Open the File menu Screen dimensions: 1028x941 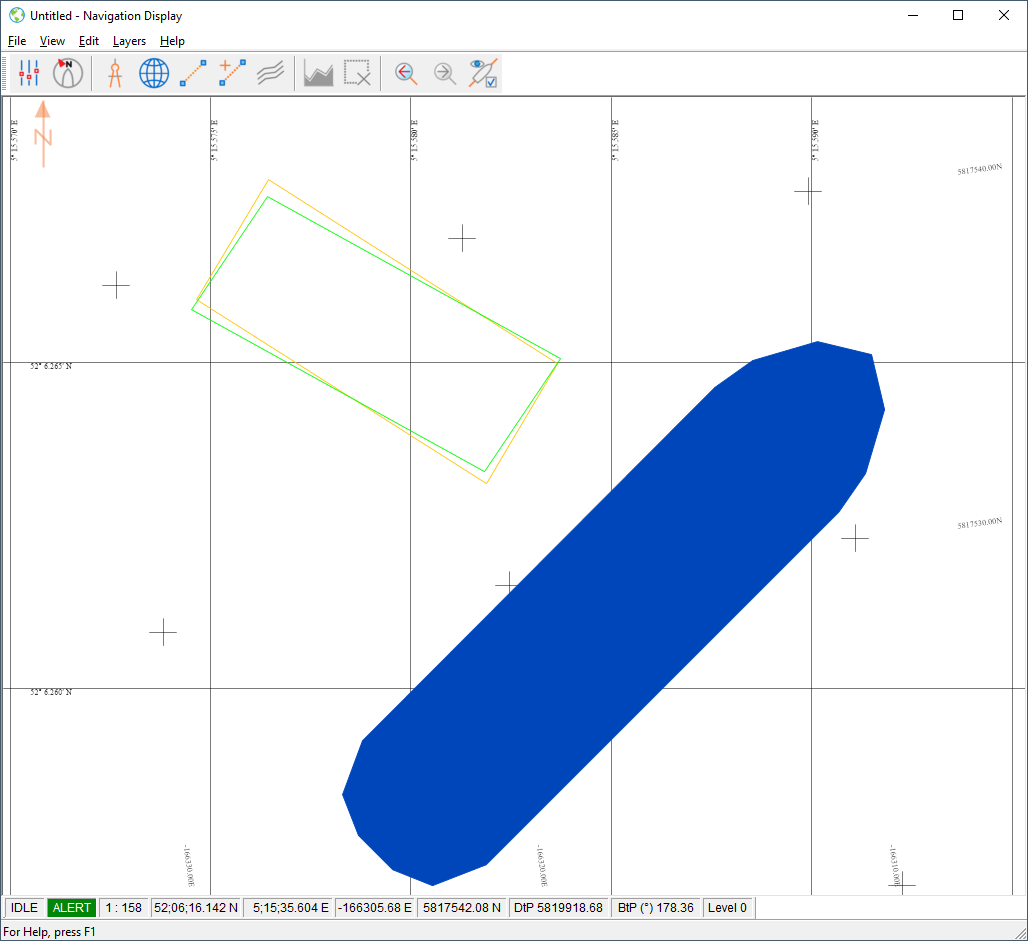coord(17,41)
